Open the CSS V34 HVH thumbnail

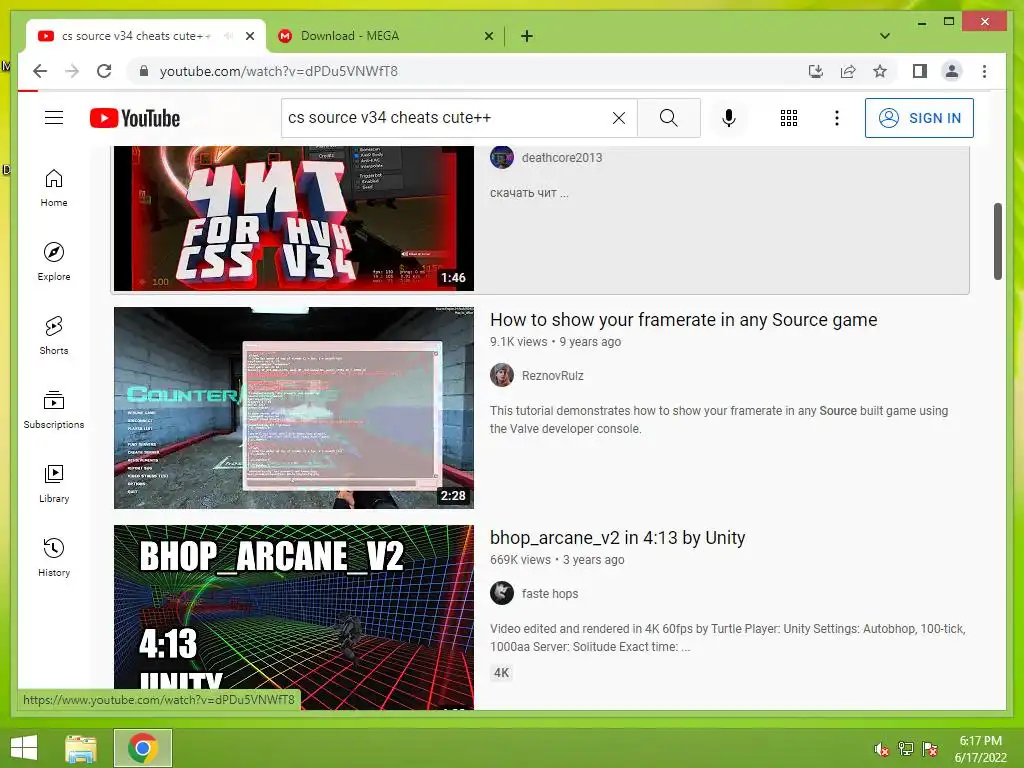294,218
